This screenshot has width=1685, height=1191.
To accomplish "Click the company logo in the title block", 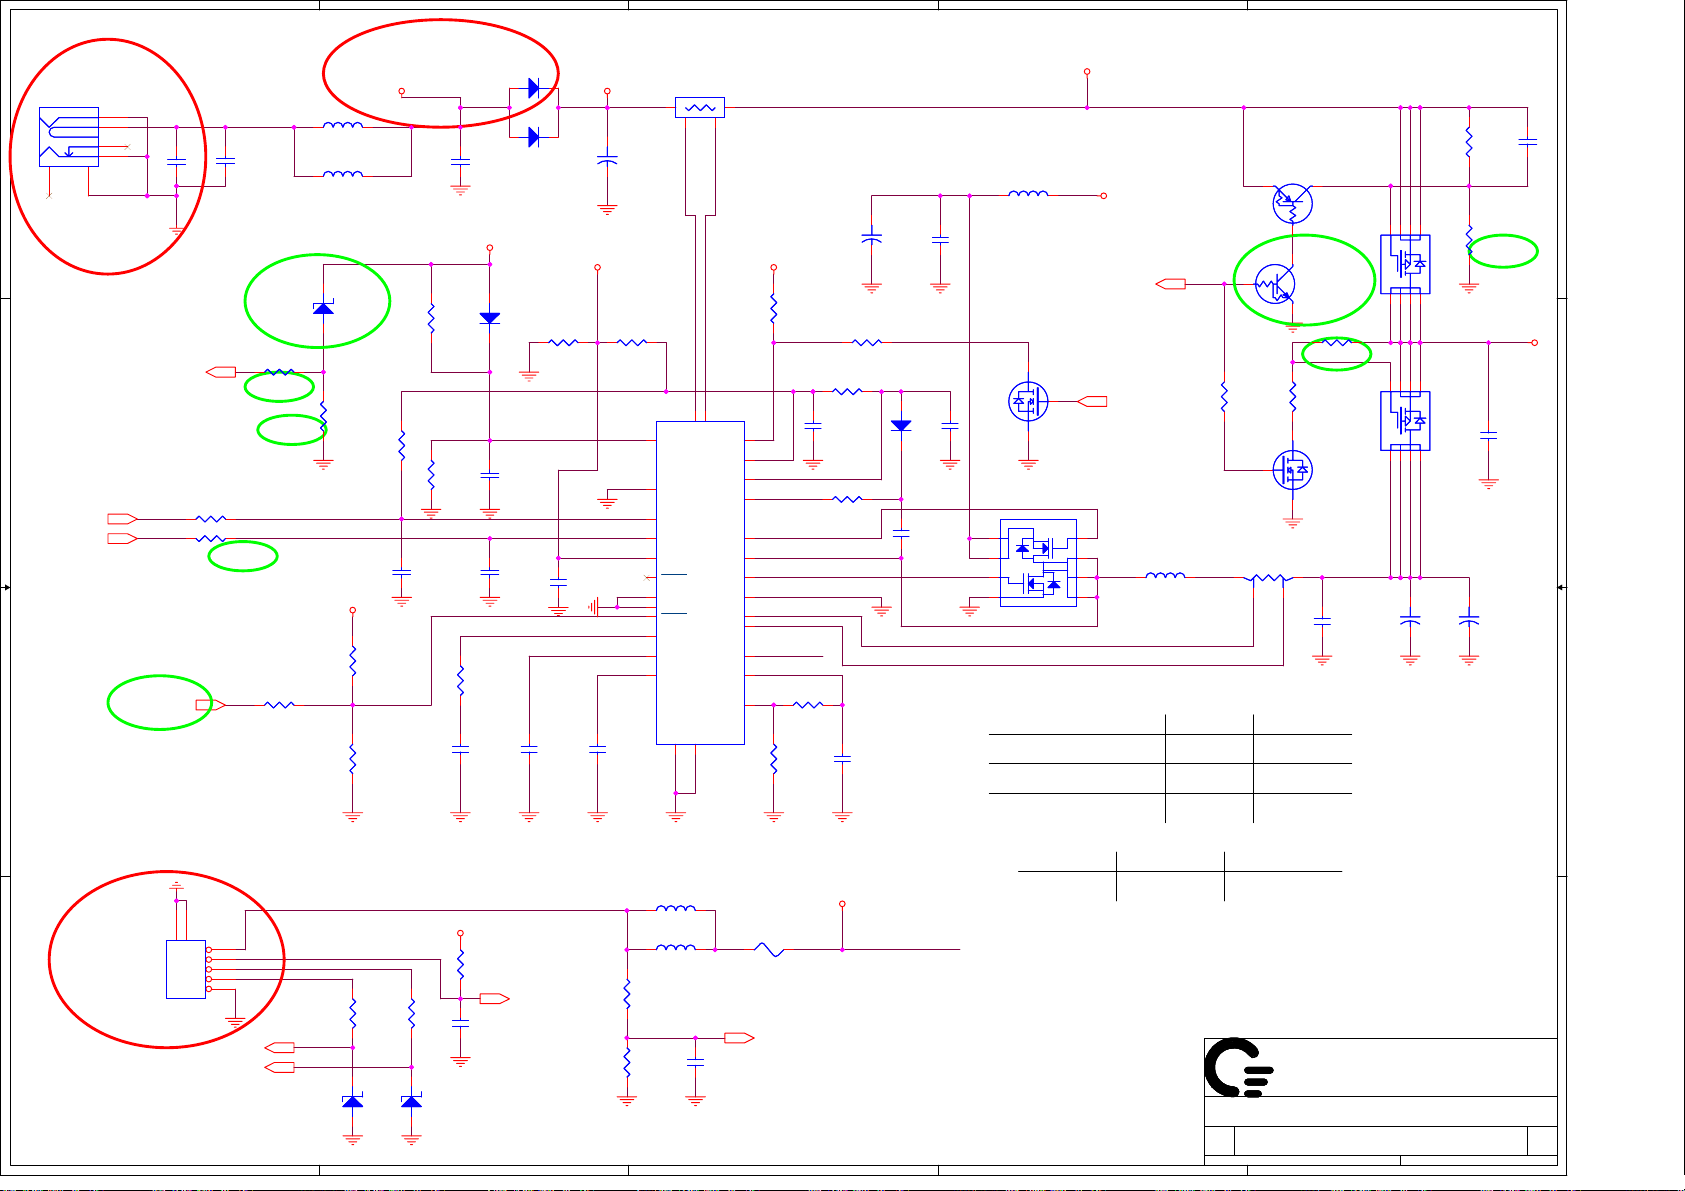I will [x=1239, y=1068].
